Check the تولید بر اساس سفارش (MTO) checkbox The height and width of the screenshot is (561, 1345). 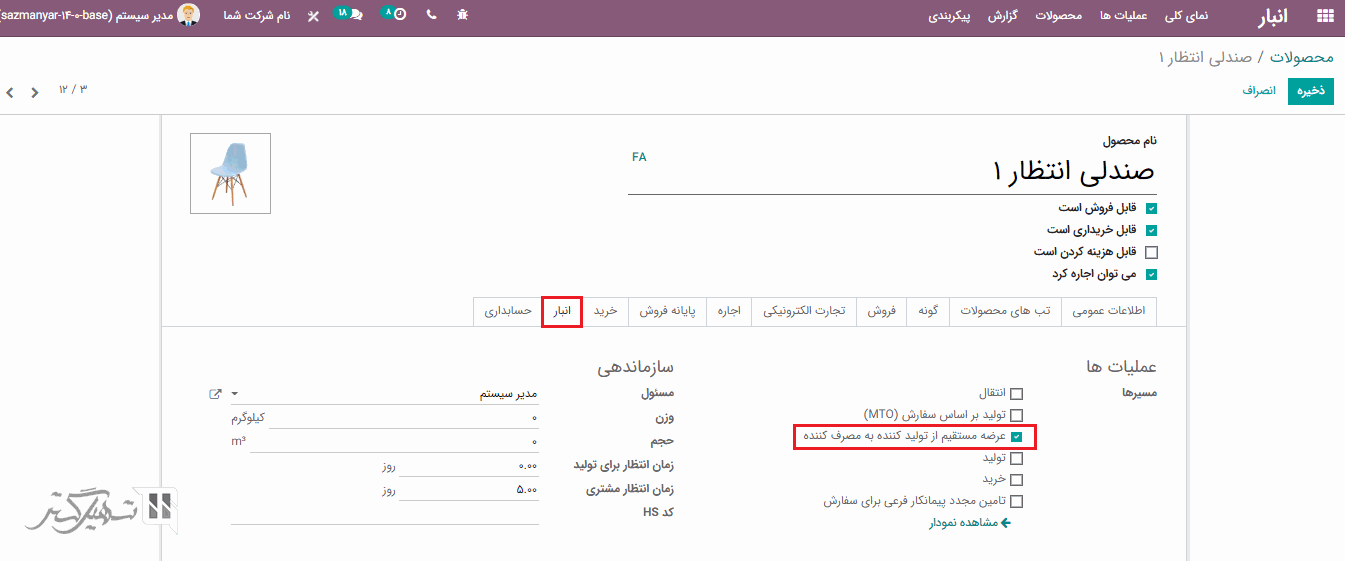pos(1017,415)
